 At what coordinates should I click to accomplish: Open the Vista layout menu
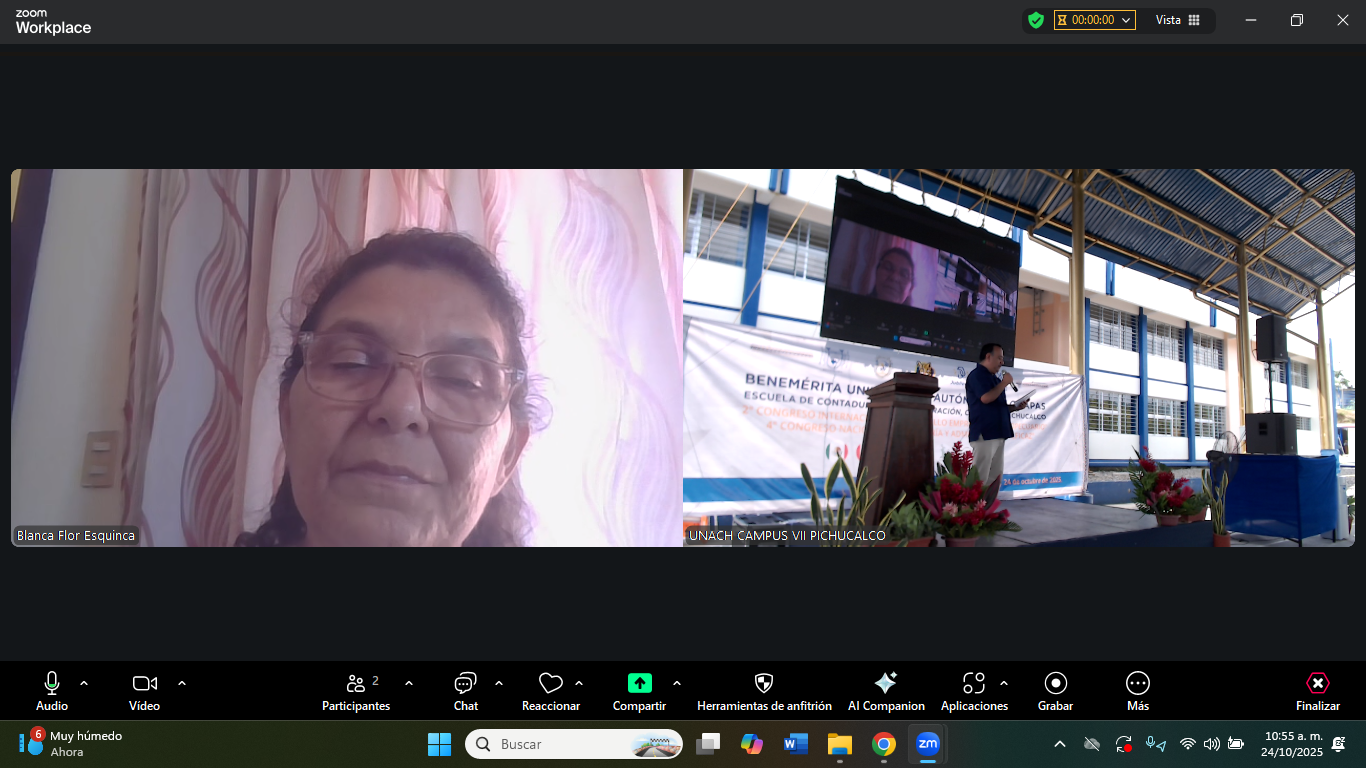(1177, 20)
